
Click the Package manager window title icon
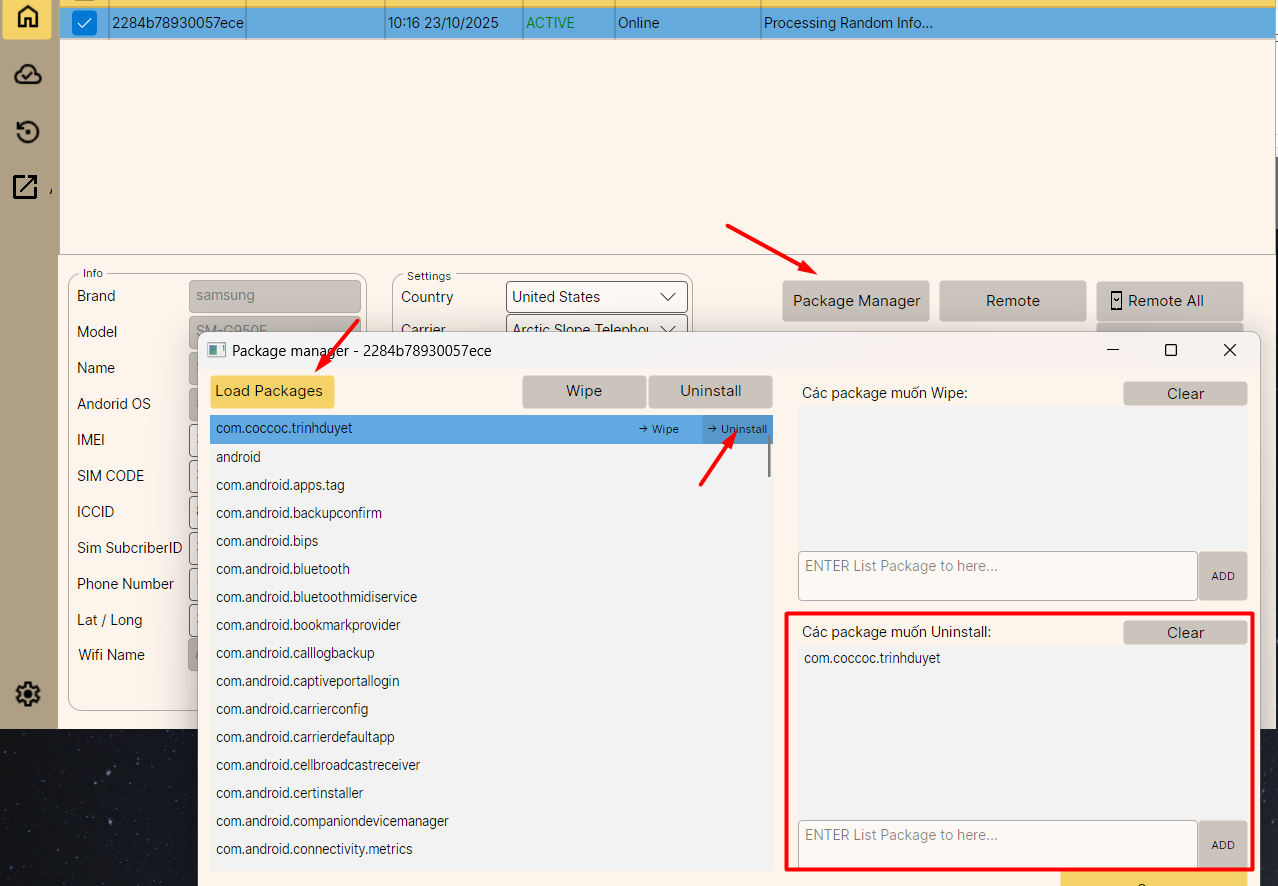point(216,351)
